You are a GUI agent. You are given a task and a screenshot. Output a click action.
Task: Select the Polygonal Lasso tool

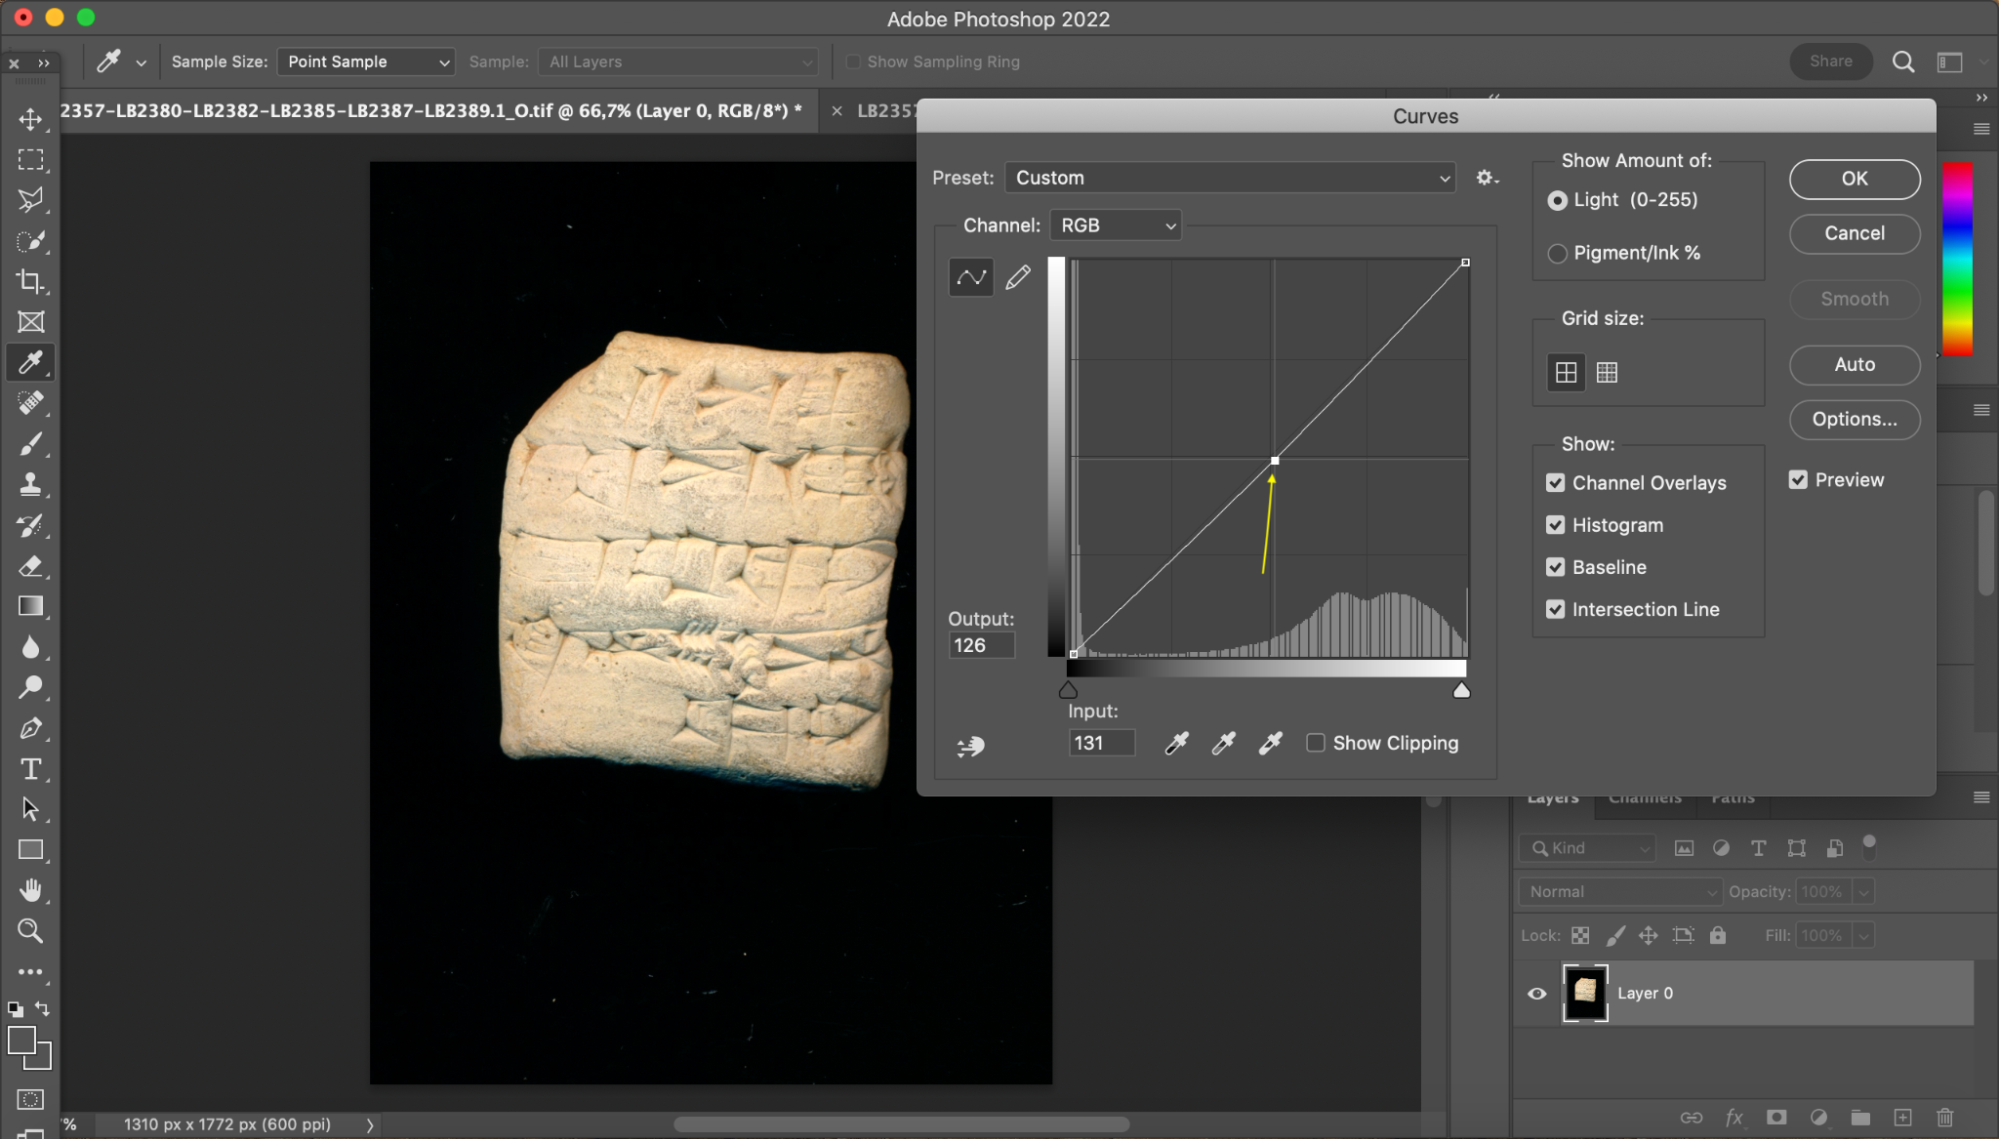pos(30,200)
